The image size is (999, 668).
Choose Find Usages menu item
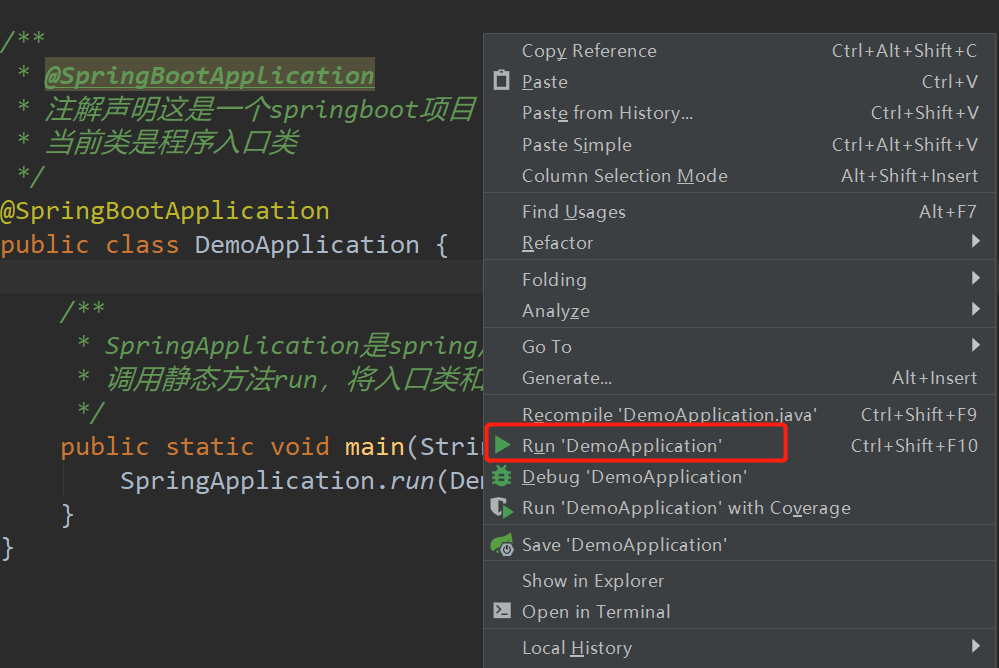(573, 212)
